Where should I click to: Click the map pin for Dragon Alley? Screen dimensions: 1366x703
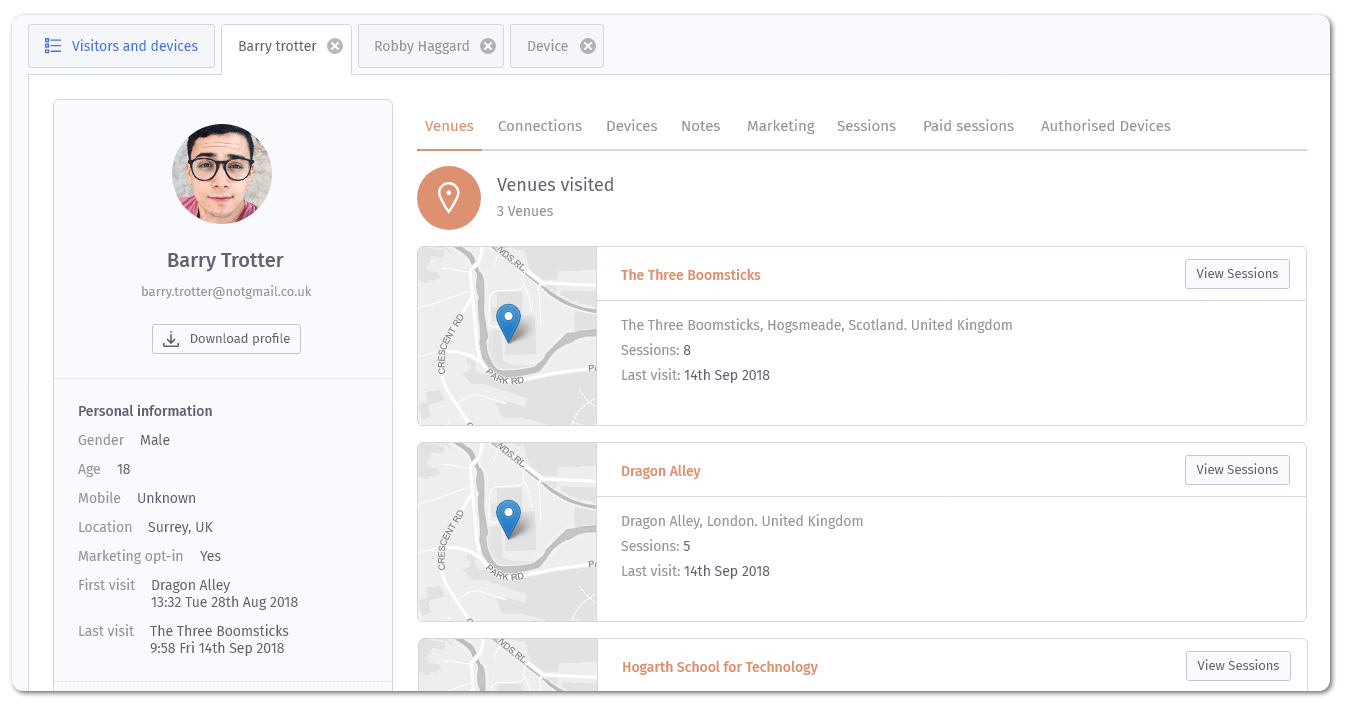point(509,518)
